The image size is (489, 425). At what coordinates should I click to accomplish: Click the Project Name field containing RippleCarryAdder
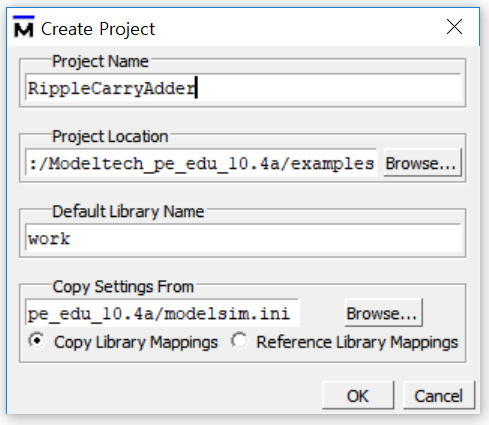[x=244, y=88]
